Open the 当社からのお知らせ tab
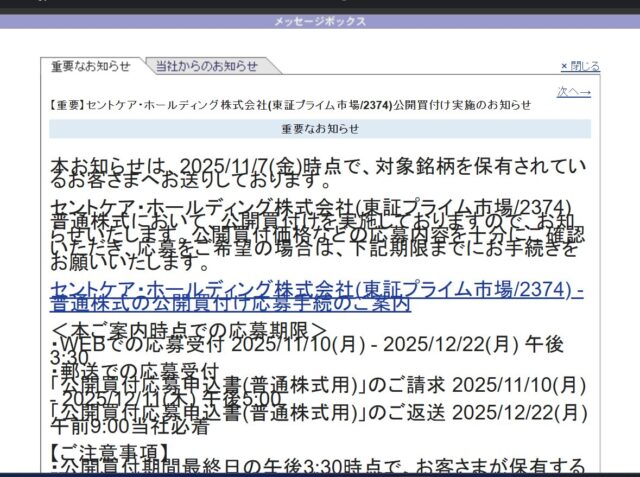 click(x=206, y=66)
